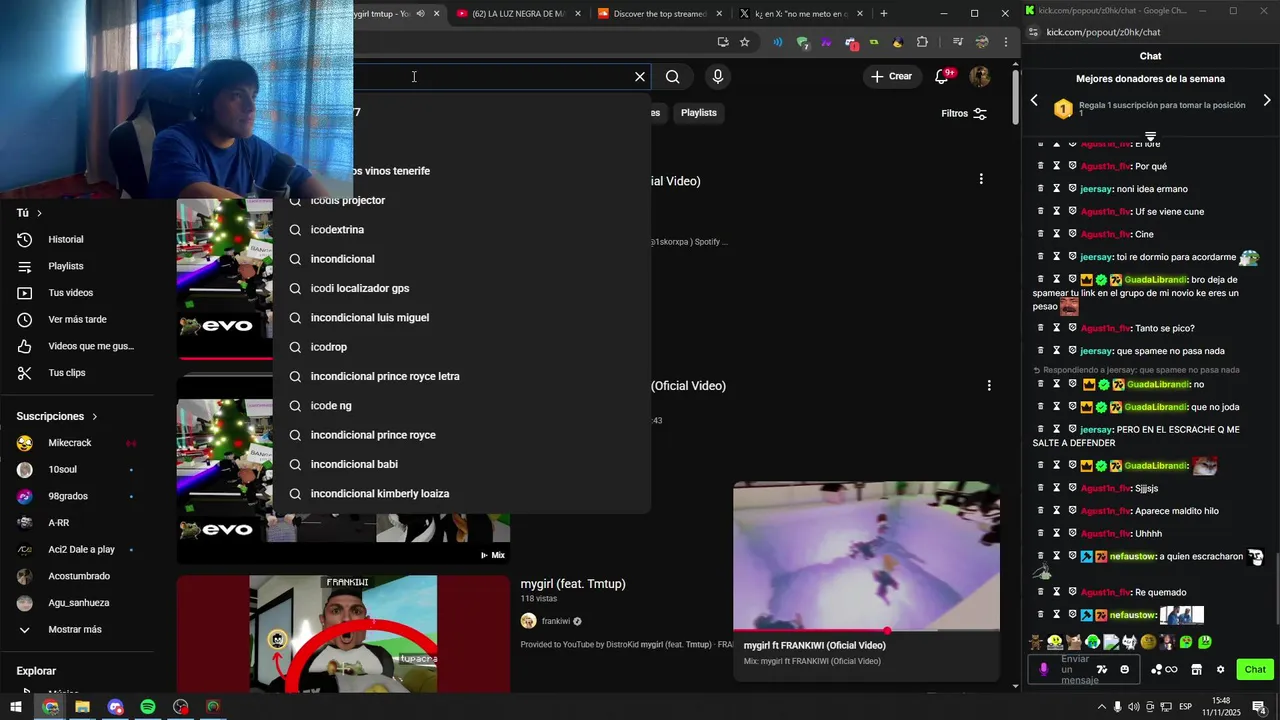This screenshot has height=720, width=1280.
Task: Collapse the donors panel handle
Action: pos(1150,136)
